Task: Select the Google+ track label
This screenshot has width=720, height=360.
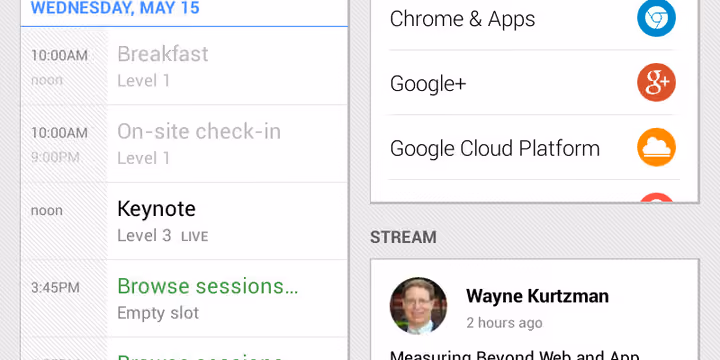Action: tap(428, 84)
